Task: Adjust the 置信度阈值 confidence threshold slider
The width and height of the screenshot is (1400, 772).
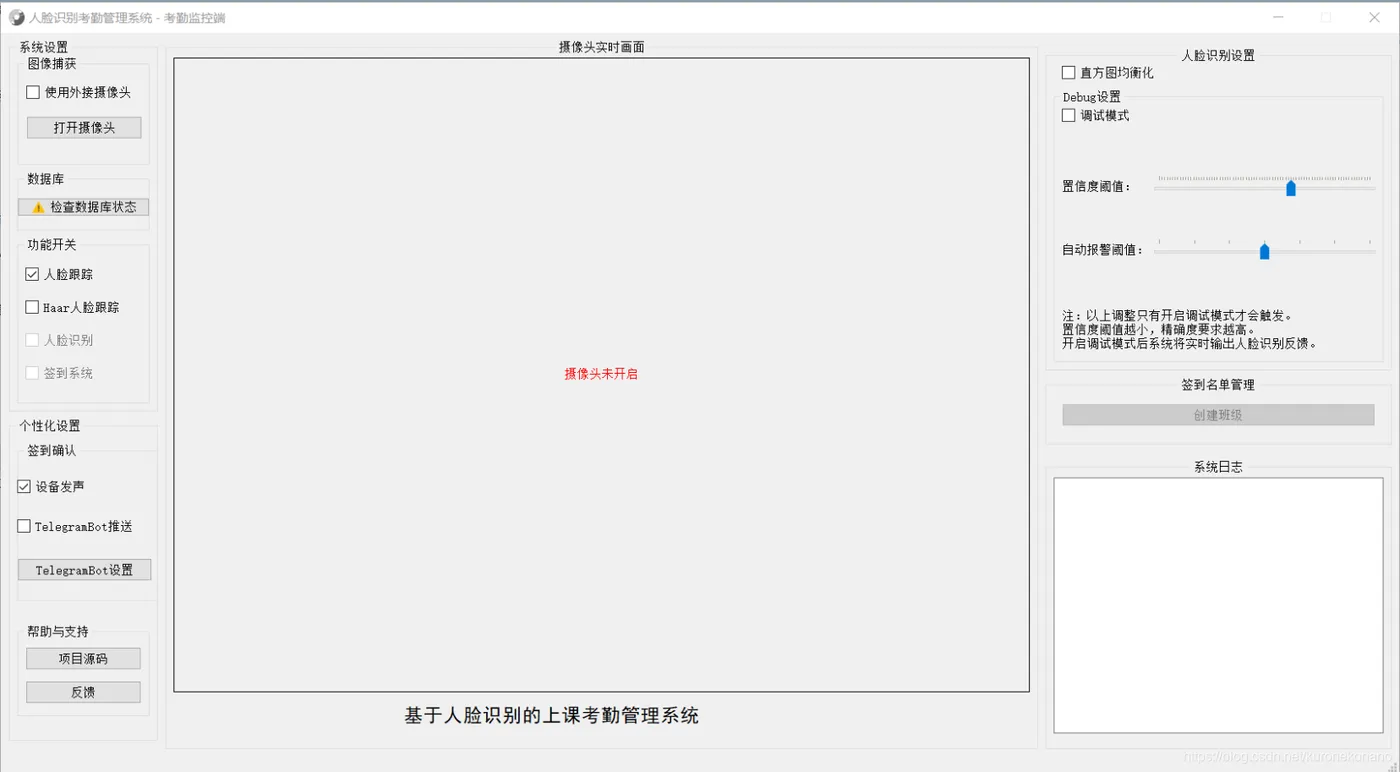Action: click(1290, 187)
